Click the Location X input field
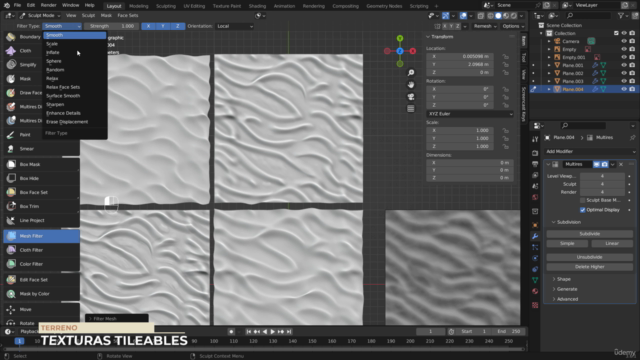640x360 pixels. tap(459, 56)
